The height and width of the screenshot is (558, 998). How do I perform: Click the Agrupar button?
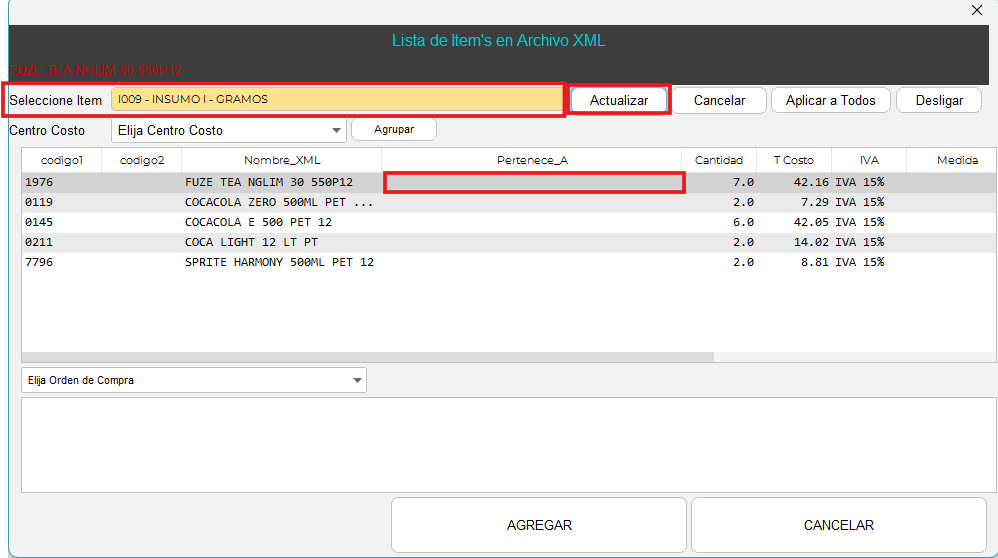click(x=394, y=129)
